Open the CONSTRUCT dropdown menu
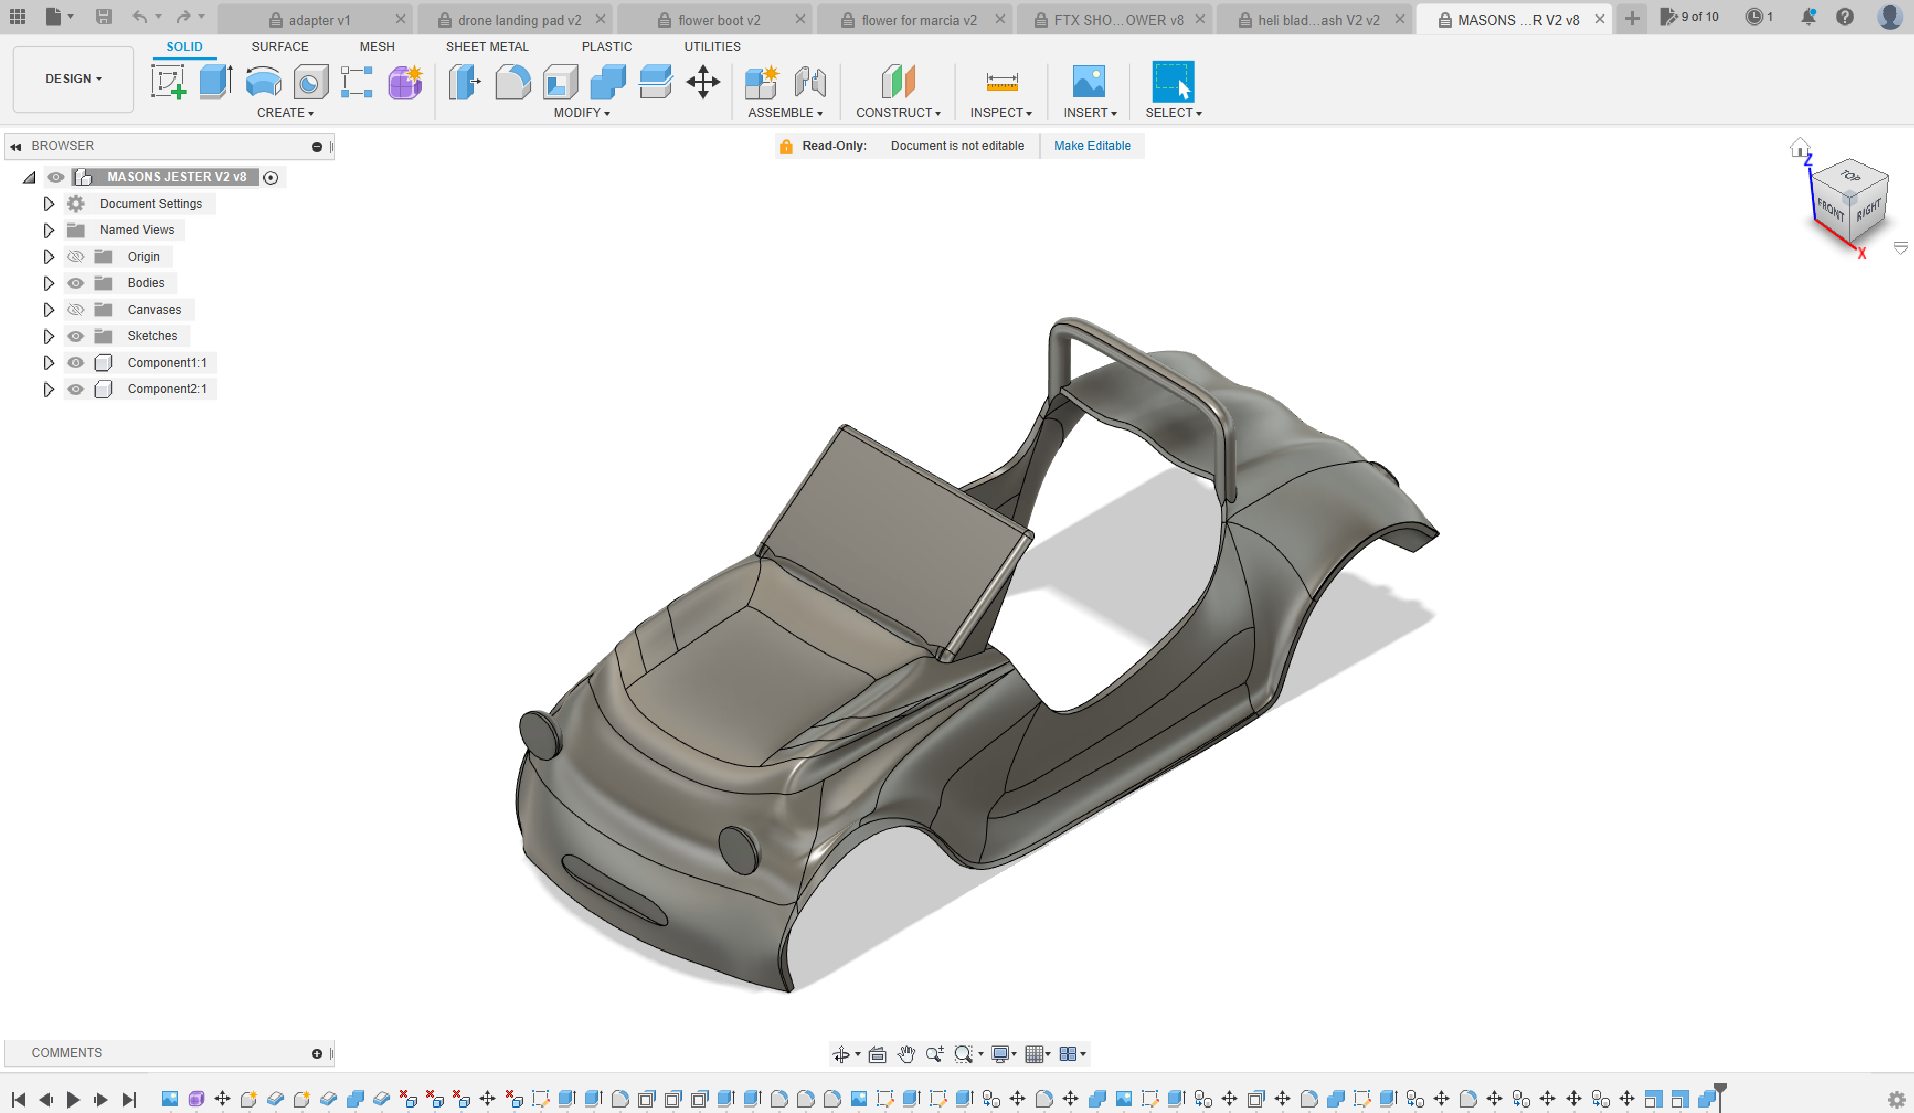The image size is (1914, 1113). click(898, 113)
